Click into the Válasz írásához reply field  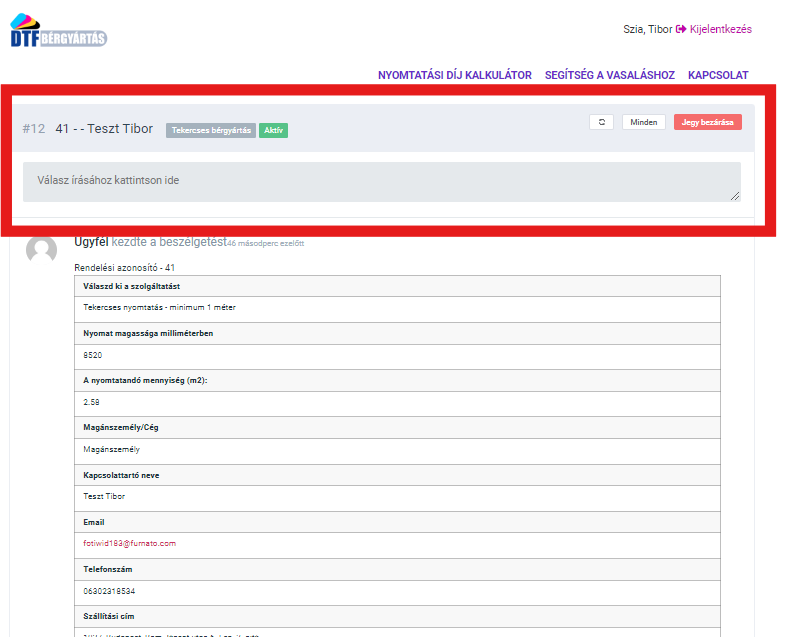click(x=380, y=181)
